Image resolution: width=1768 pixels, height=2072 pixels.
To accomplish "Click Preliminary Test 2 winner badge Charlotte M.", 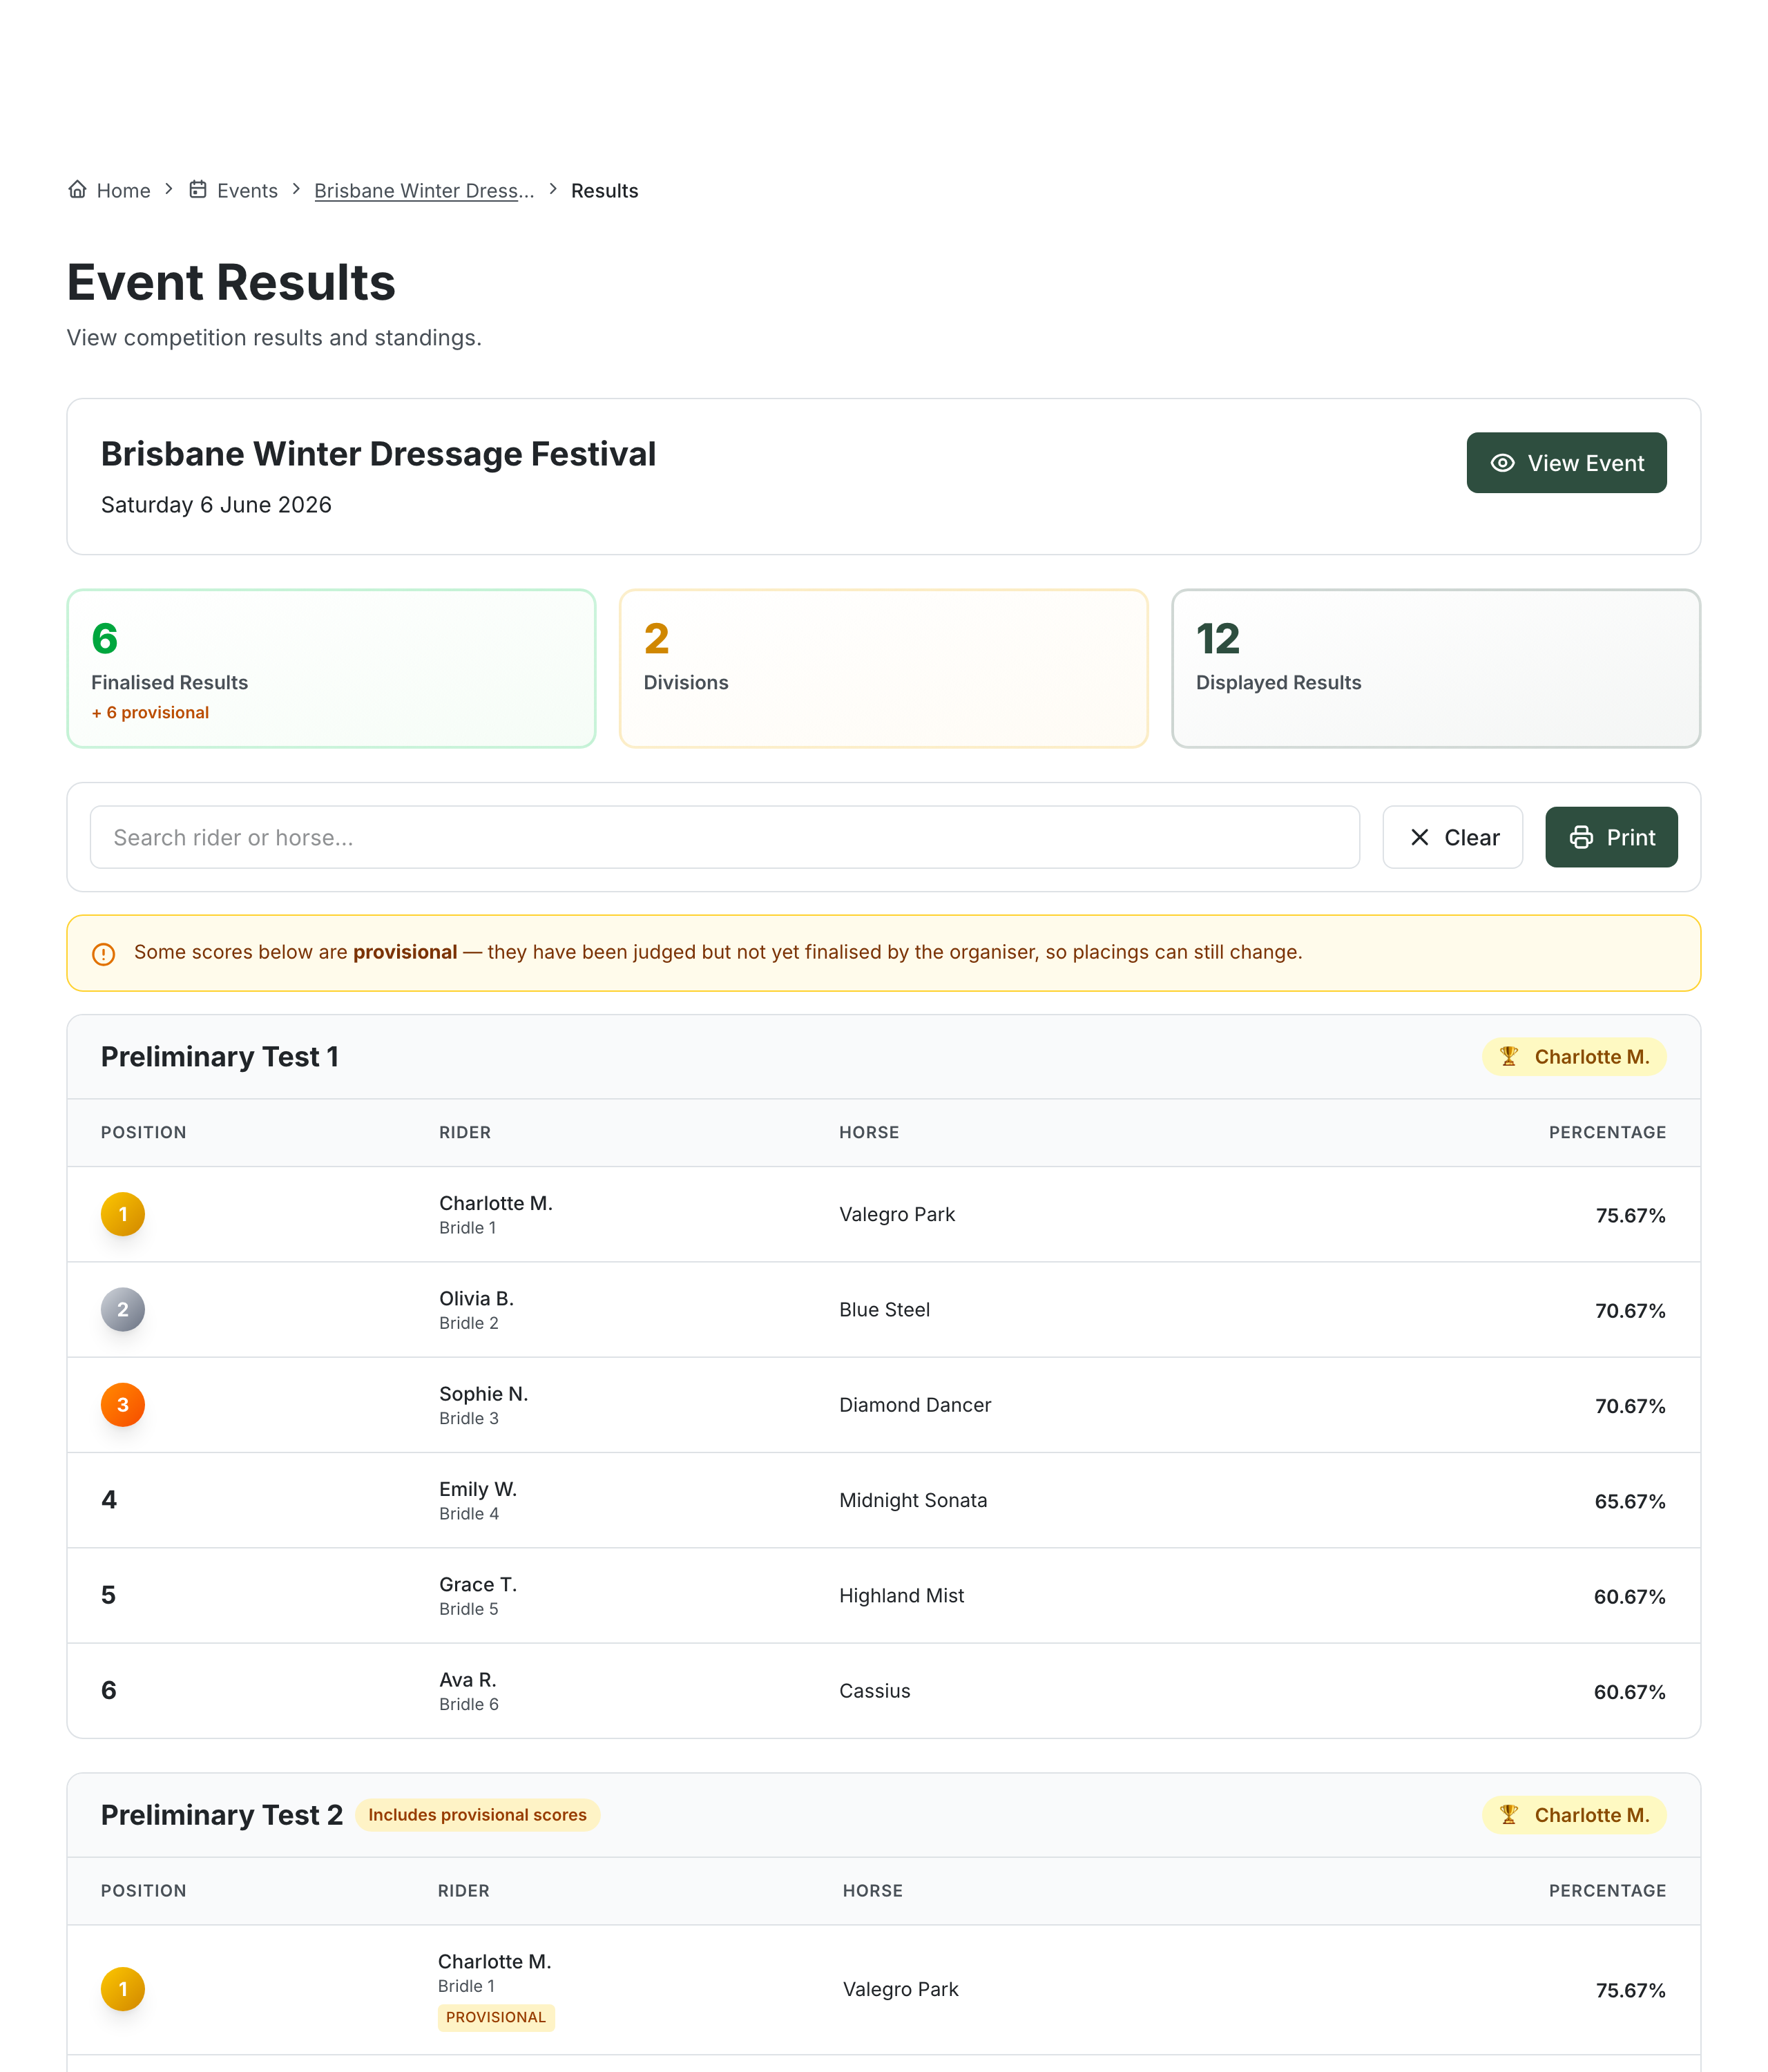I will tap(1574, 1814).
